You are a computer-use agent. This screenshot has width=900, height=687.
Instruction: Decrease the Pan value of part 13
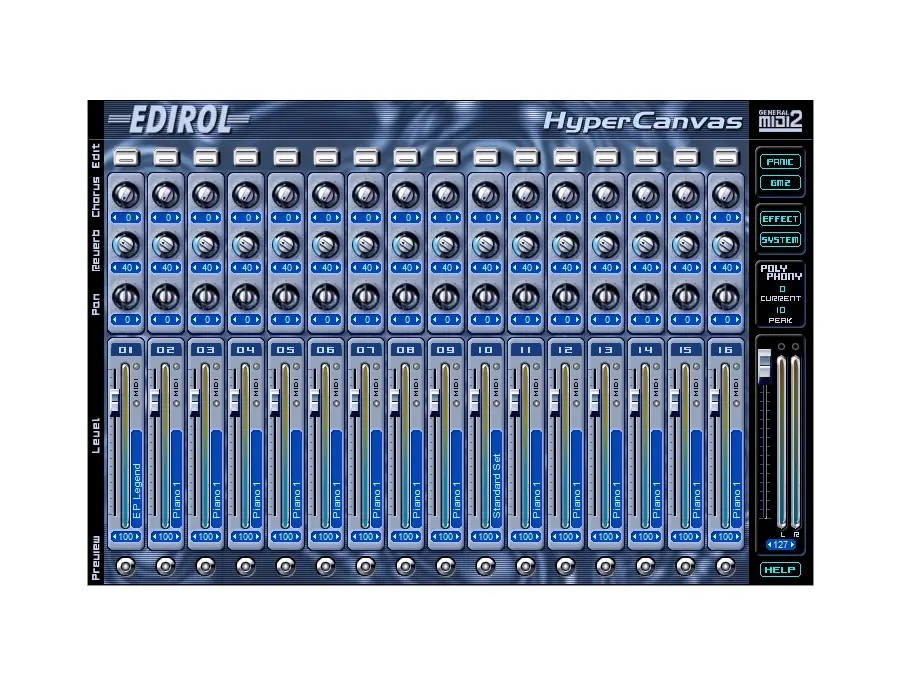click(x=594, y=320)
